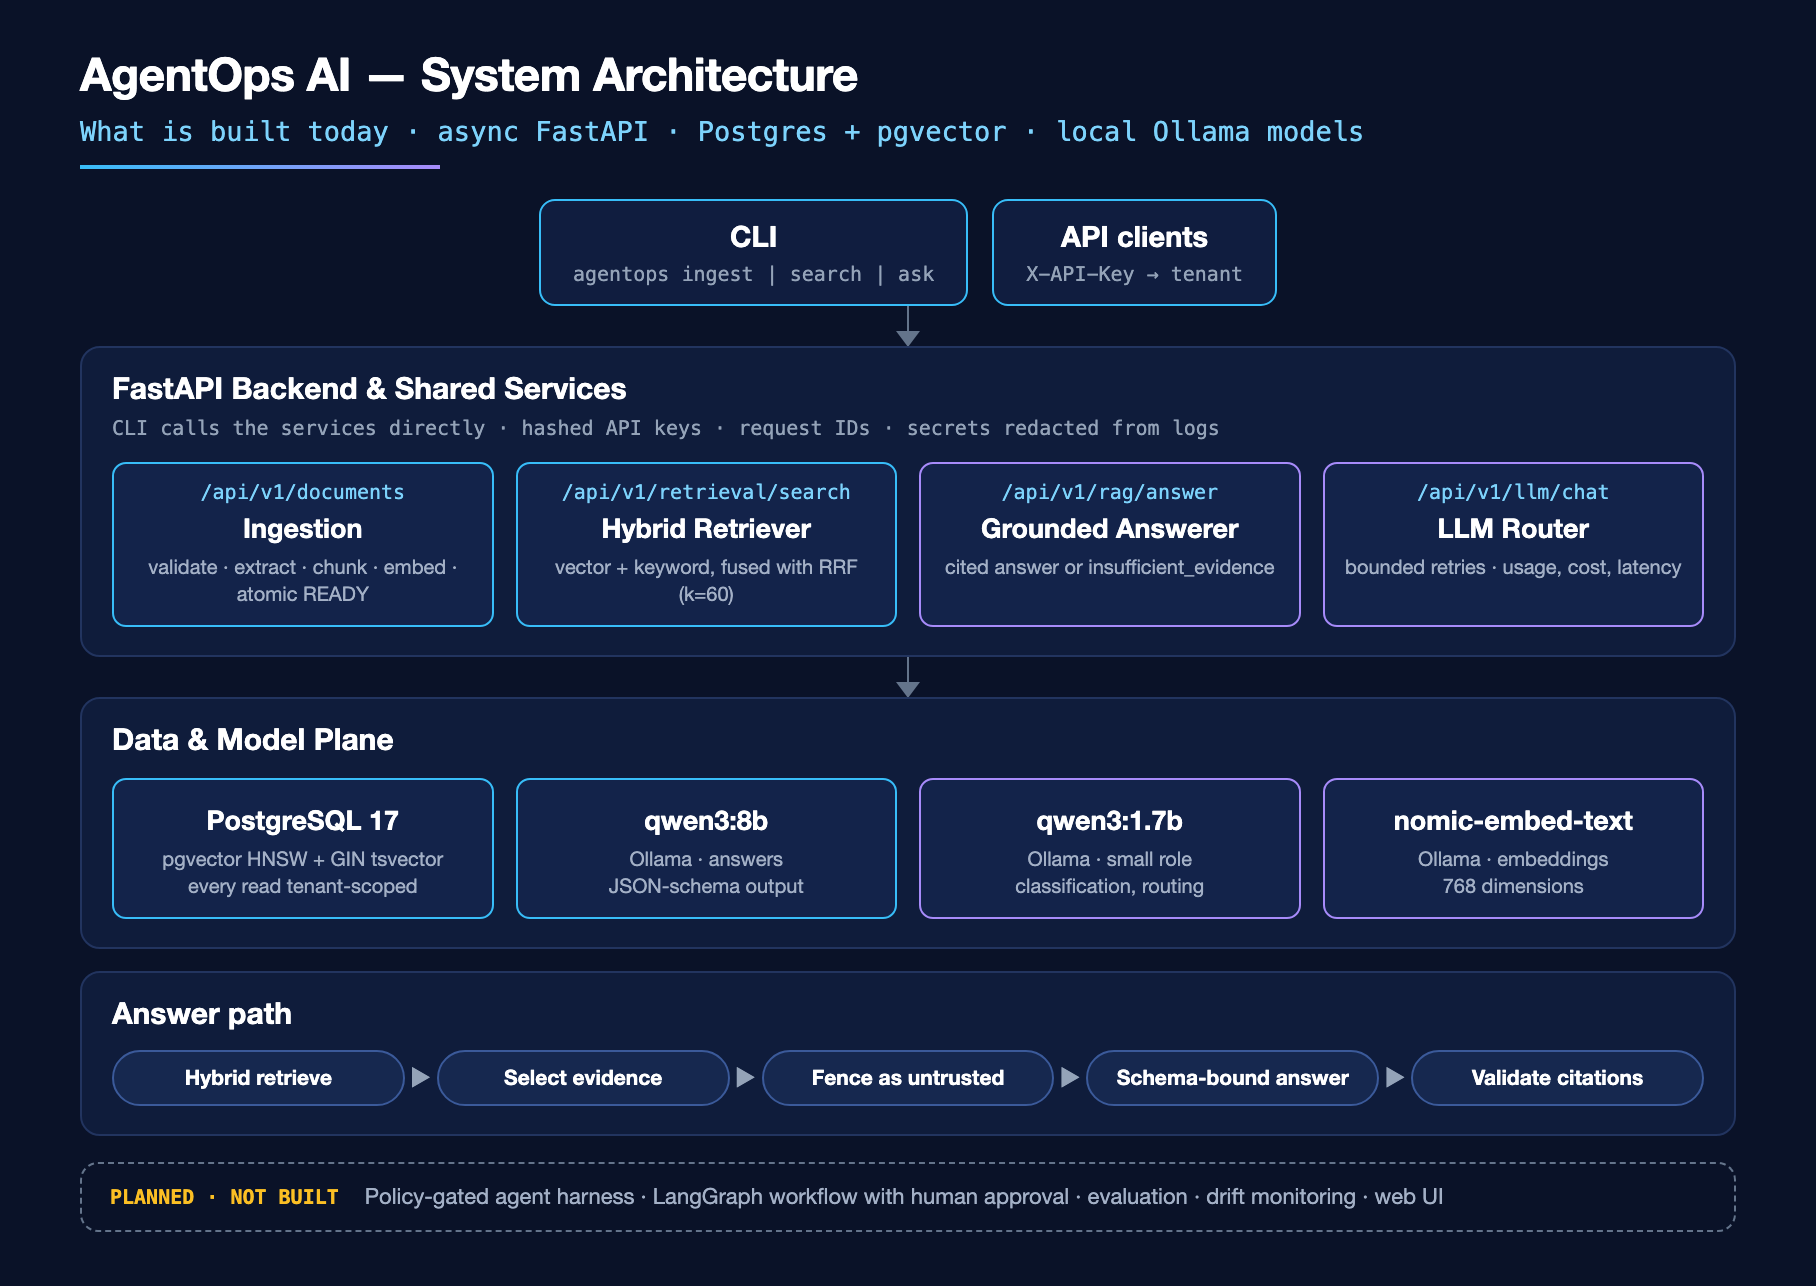Image resolution: width=1816 pixels, height=1286 pixels.
Task: Click 'agentops ingest | search | ask' text
Action: (x=753, y=274)
